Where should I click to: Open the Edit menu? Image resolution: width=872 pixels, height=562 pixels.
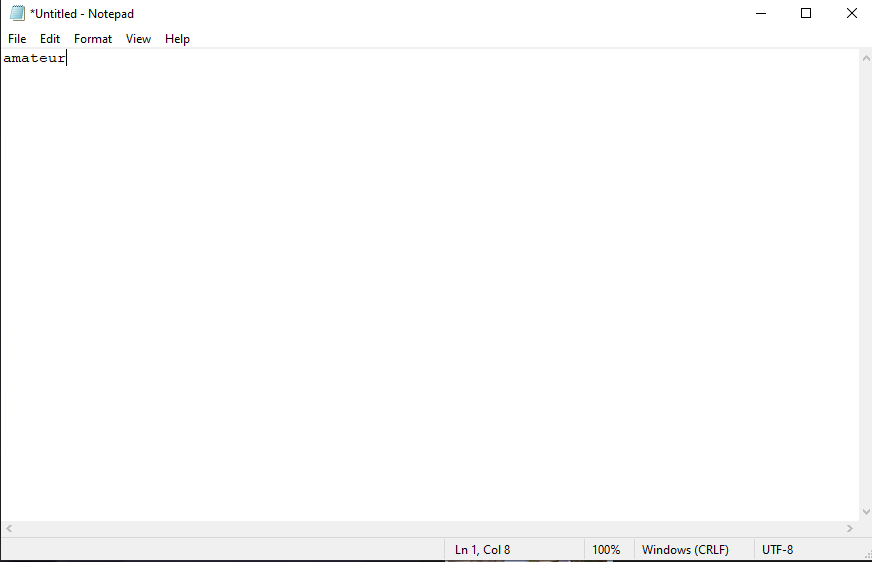click(x=50, y=39)
